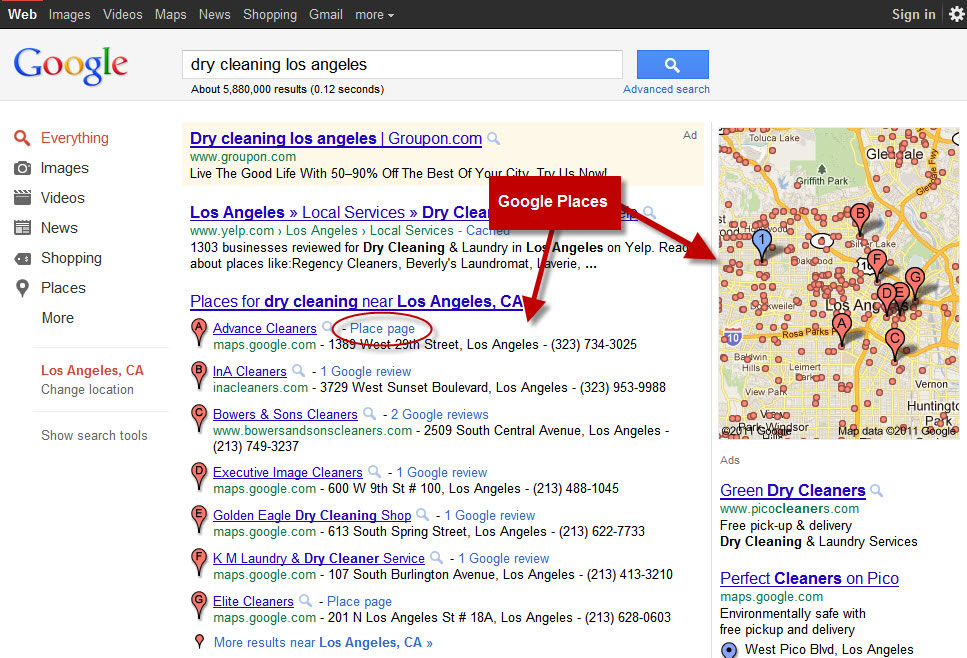
Task: Click red pin D beside Executive Image Cleaners
Action: (x=199, y=476)
